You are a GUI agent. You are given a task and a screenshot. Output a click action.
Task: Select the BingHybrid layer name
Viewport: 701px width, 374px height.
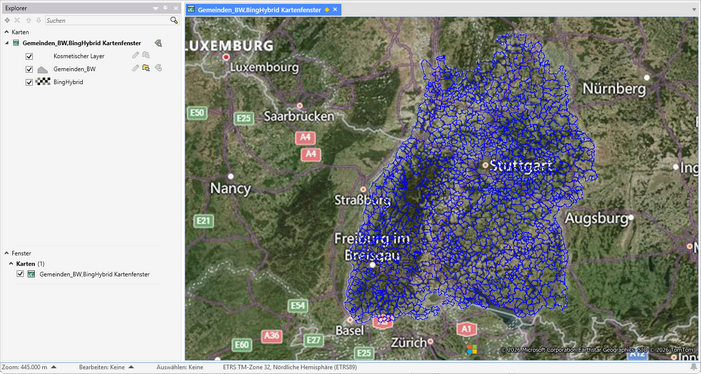(x=68, y=82)
